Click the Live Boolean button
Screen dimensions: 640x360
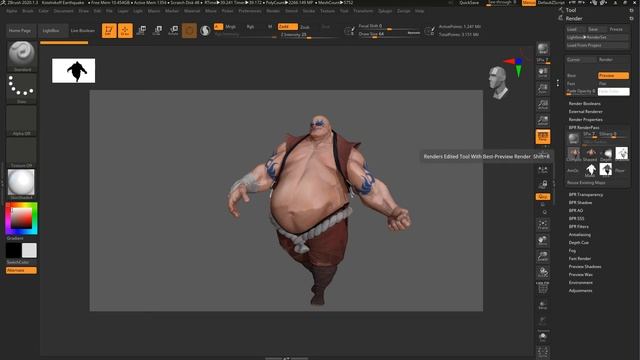tap(82, 31)
